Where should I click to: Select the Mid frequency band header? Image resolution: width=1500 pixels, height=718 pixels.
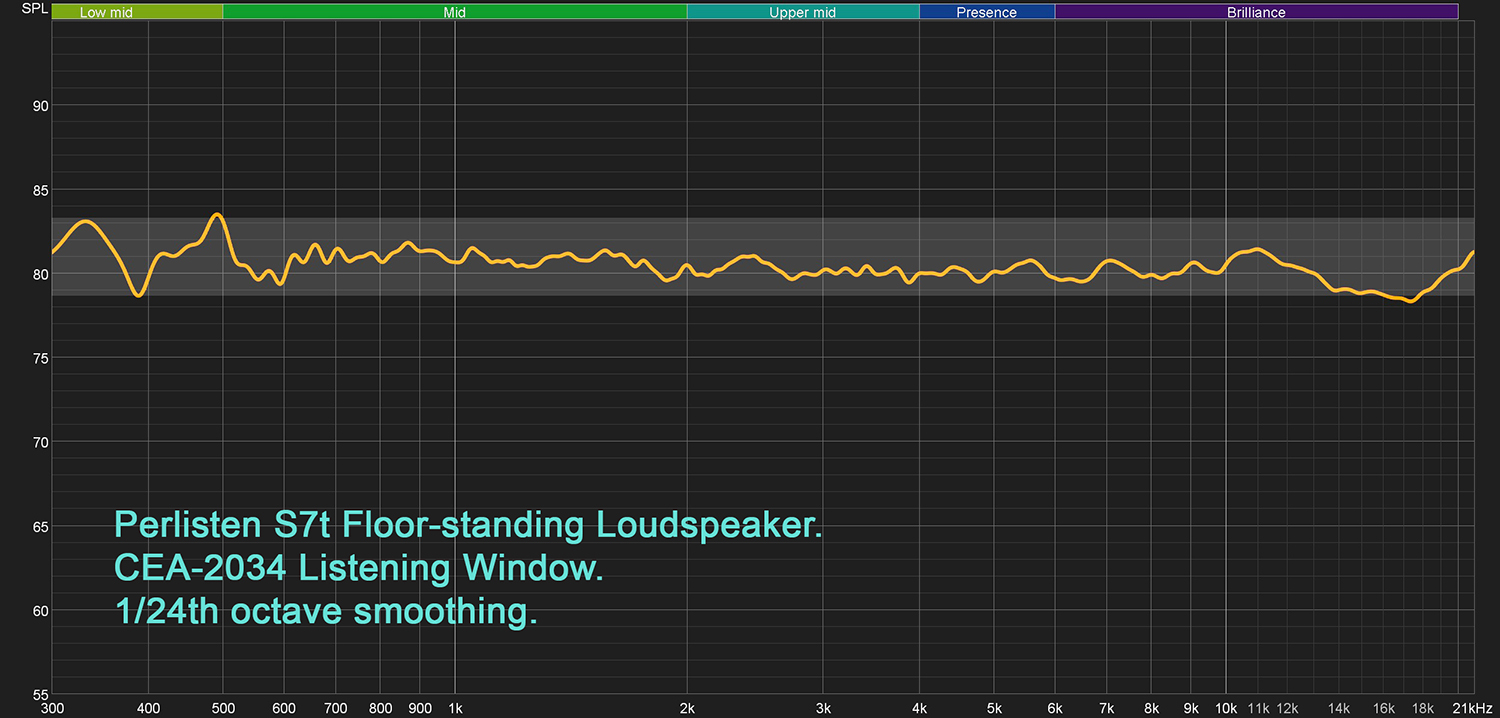[454, 13]
